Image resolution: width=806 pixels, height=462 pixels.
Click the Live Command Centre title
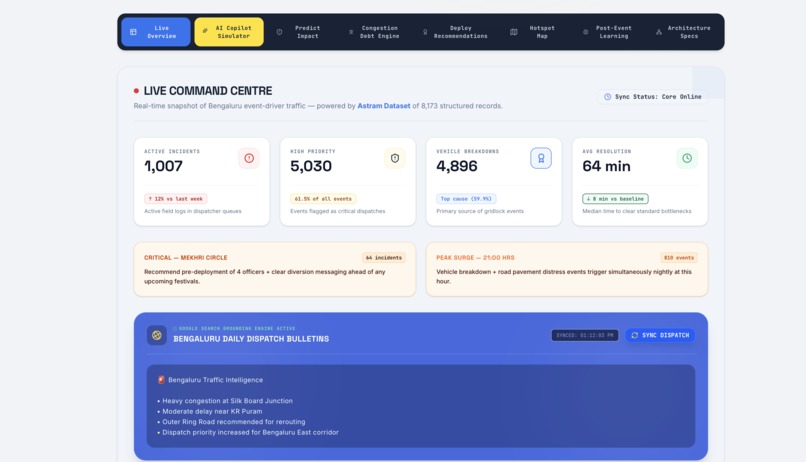point(208,91)
